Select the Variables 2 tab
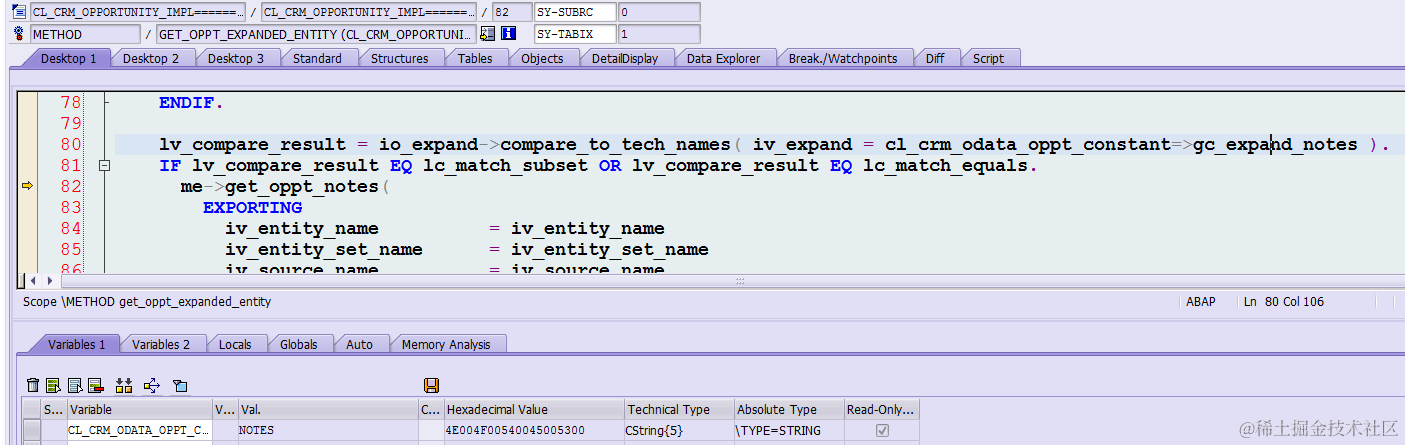 click(x=161, y=344)
